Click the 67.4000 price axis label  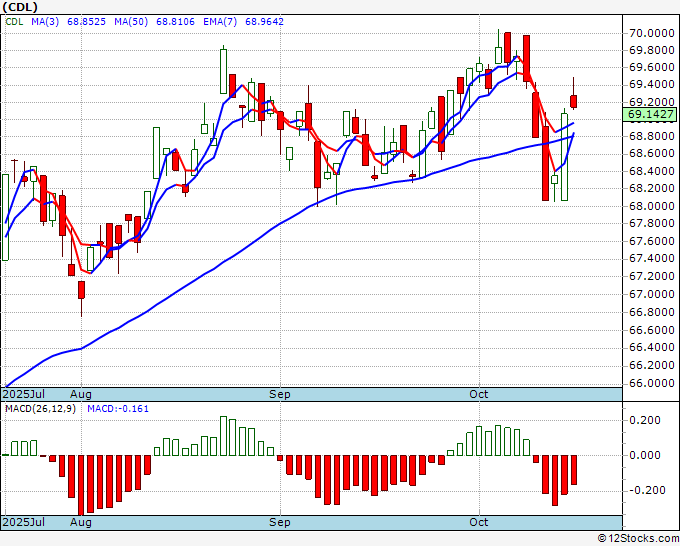pos(652,258)
